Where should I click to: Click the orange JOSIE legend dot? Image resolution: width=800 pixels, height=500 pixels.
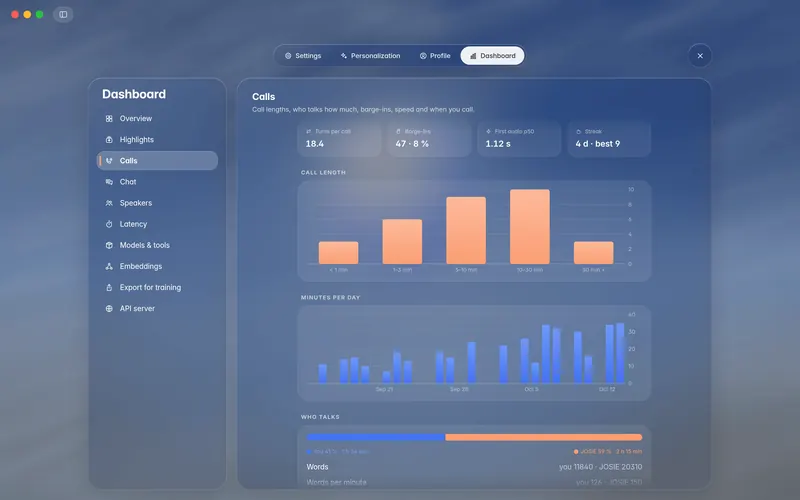pyautogui.click(x=576, y=452)
